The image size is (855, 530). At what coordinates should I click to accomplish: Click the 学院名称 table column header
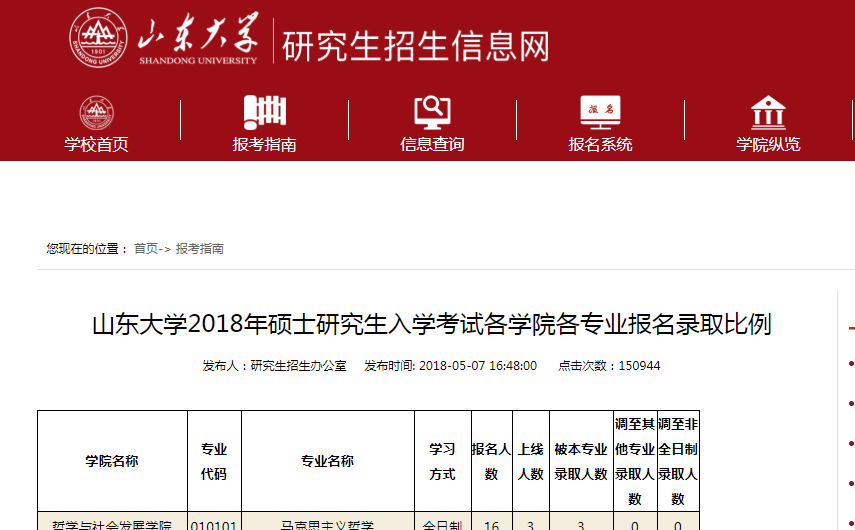tap(112, 461)
